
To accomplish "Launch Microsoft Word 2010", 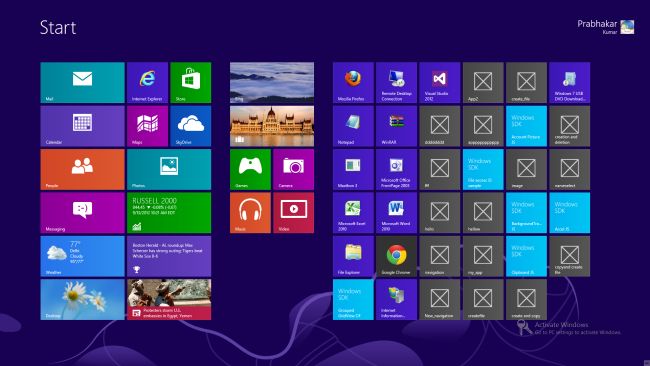I will pyautogui.click(x=396, y=213).
